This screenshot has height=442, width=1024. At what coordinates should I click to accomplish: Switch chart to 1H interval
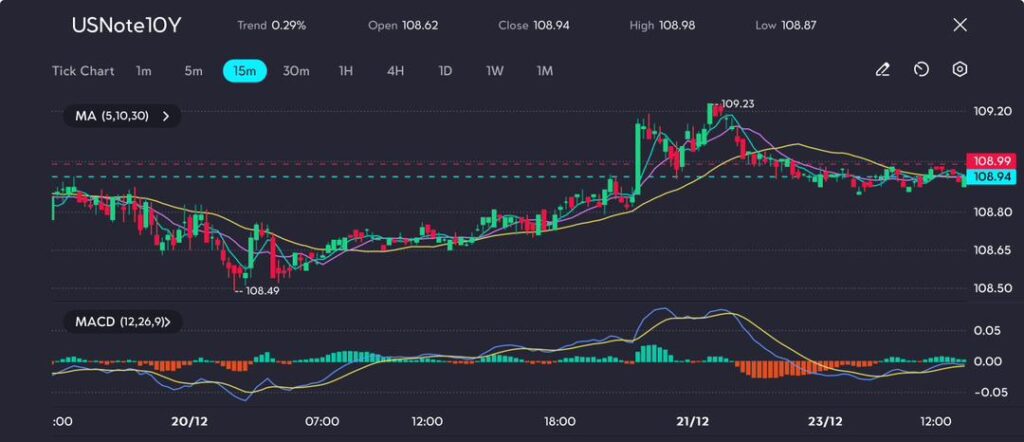click(x=346, y=71)
